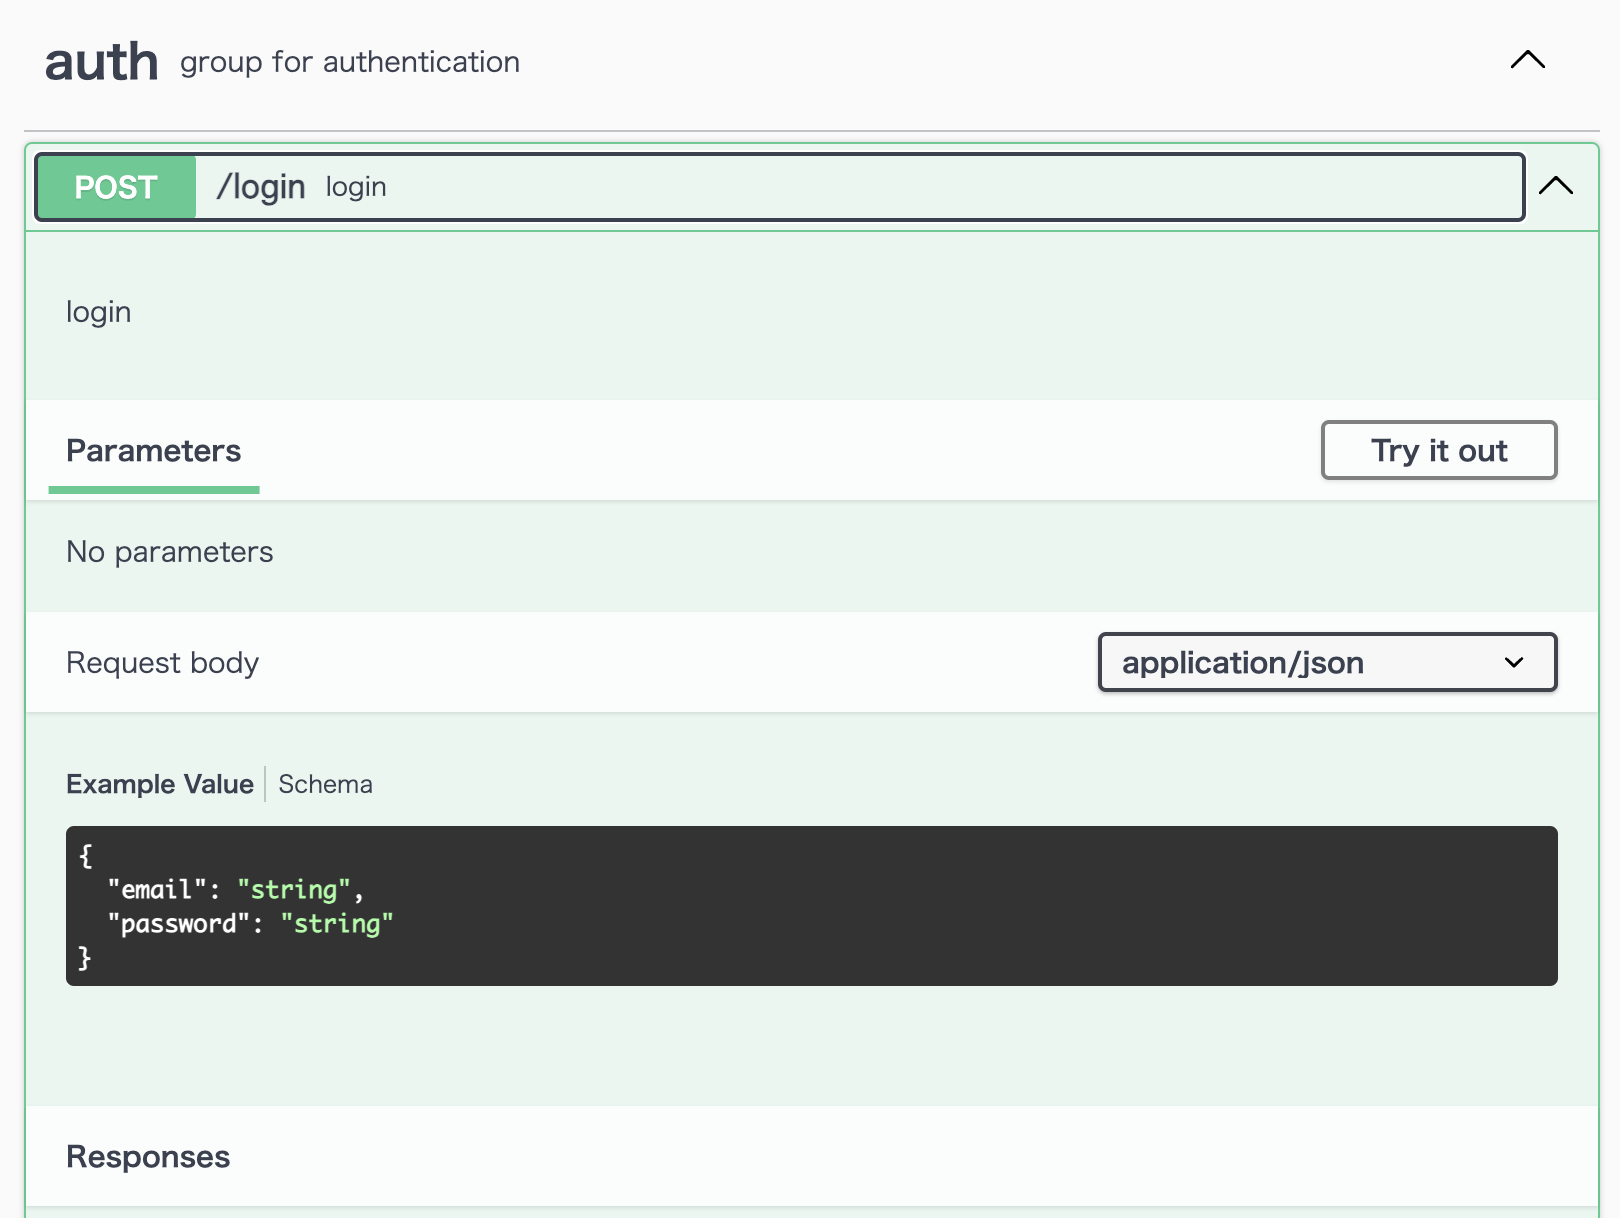Open the application/json media type dropdown
Image resolution: width=1620 pixels, height=1218 pixels.
[x=1327, y=662]
